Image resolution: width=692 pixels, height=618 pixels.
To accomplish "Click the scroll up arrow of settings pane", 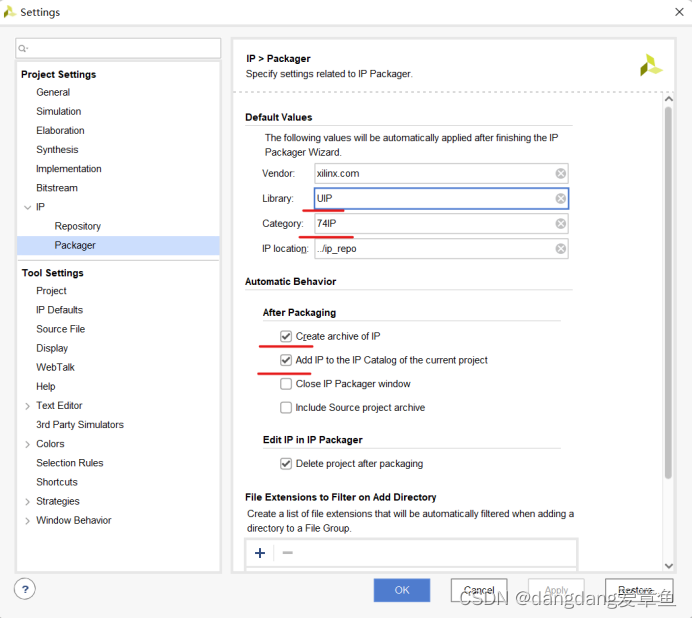I will pos(669,99).
